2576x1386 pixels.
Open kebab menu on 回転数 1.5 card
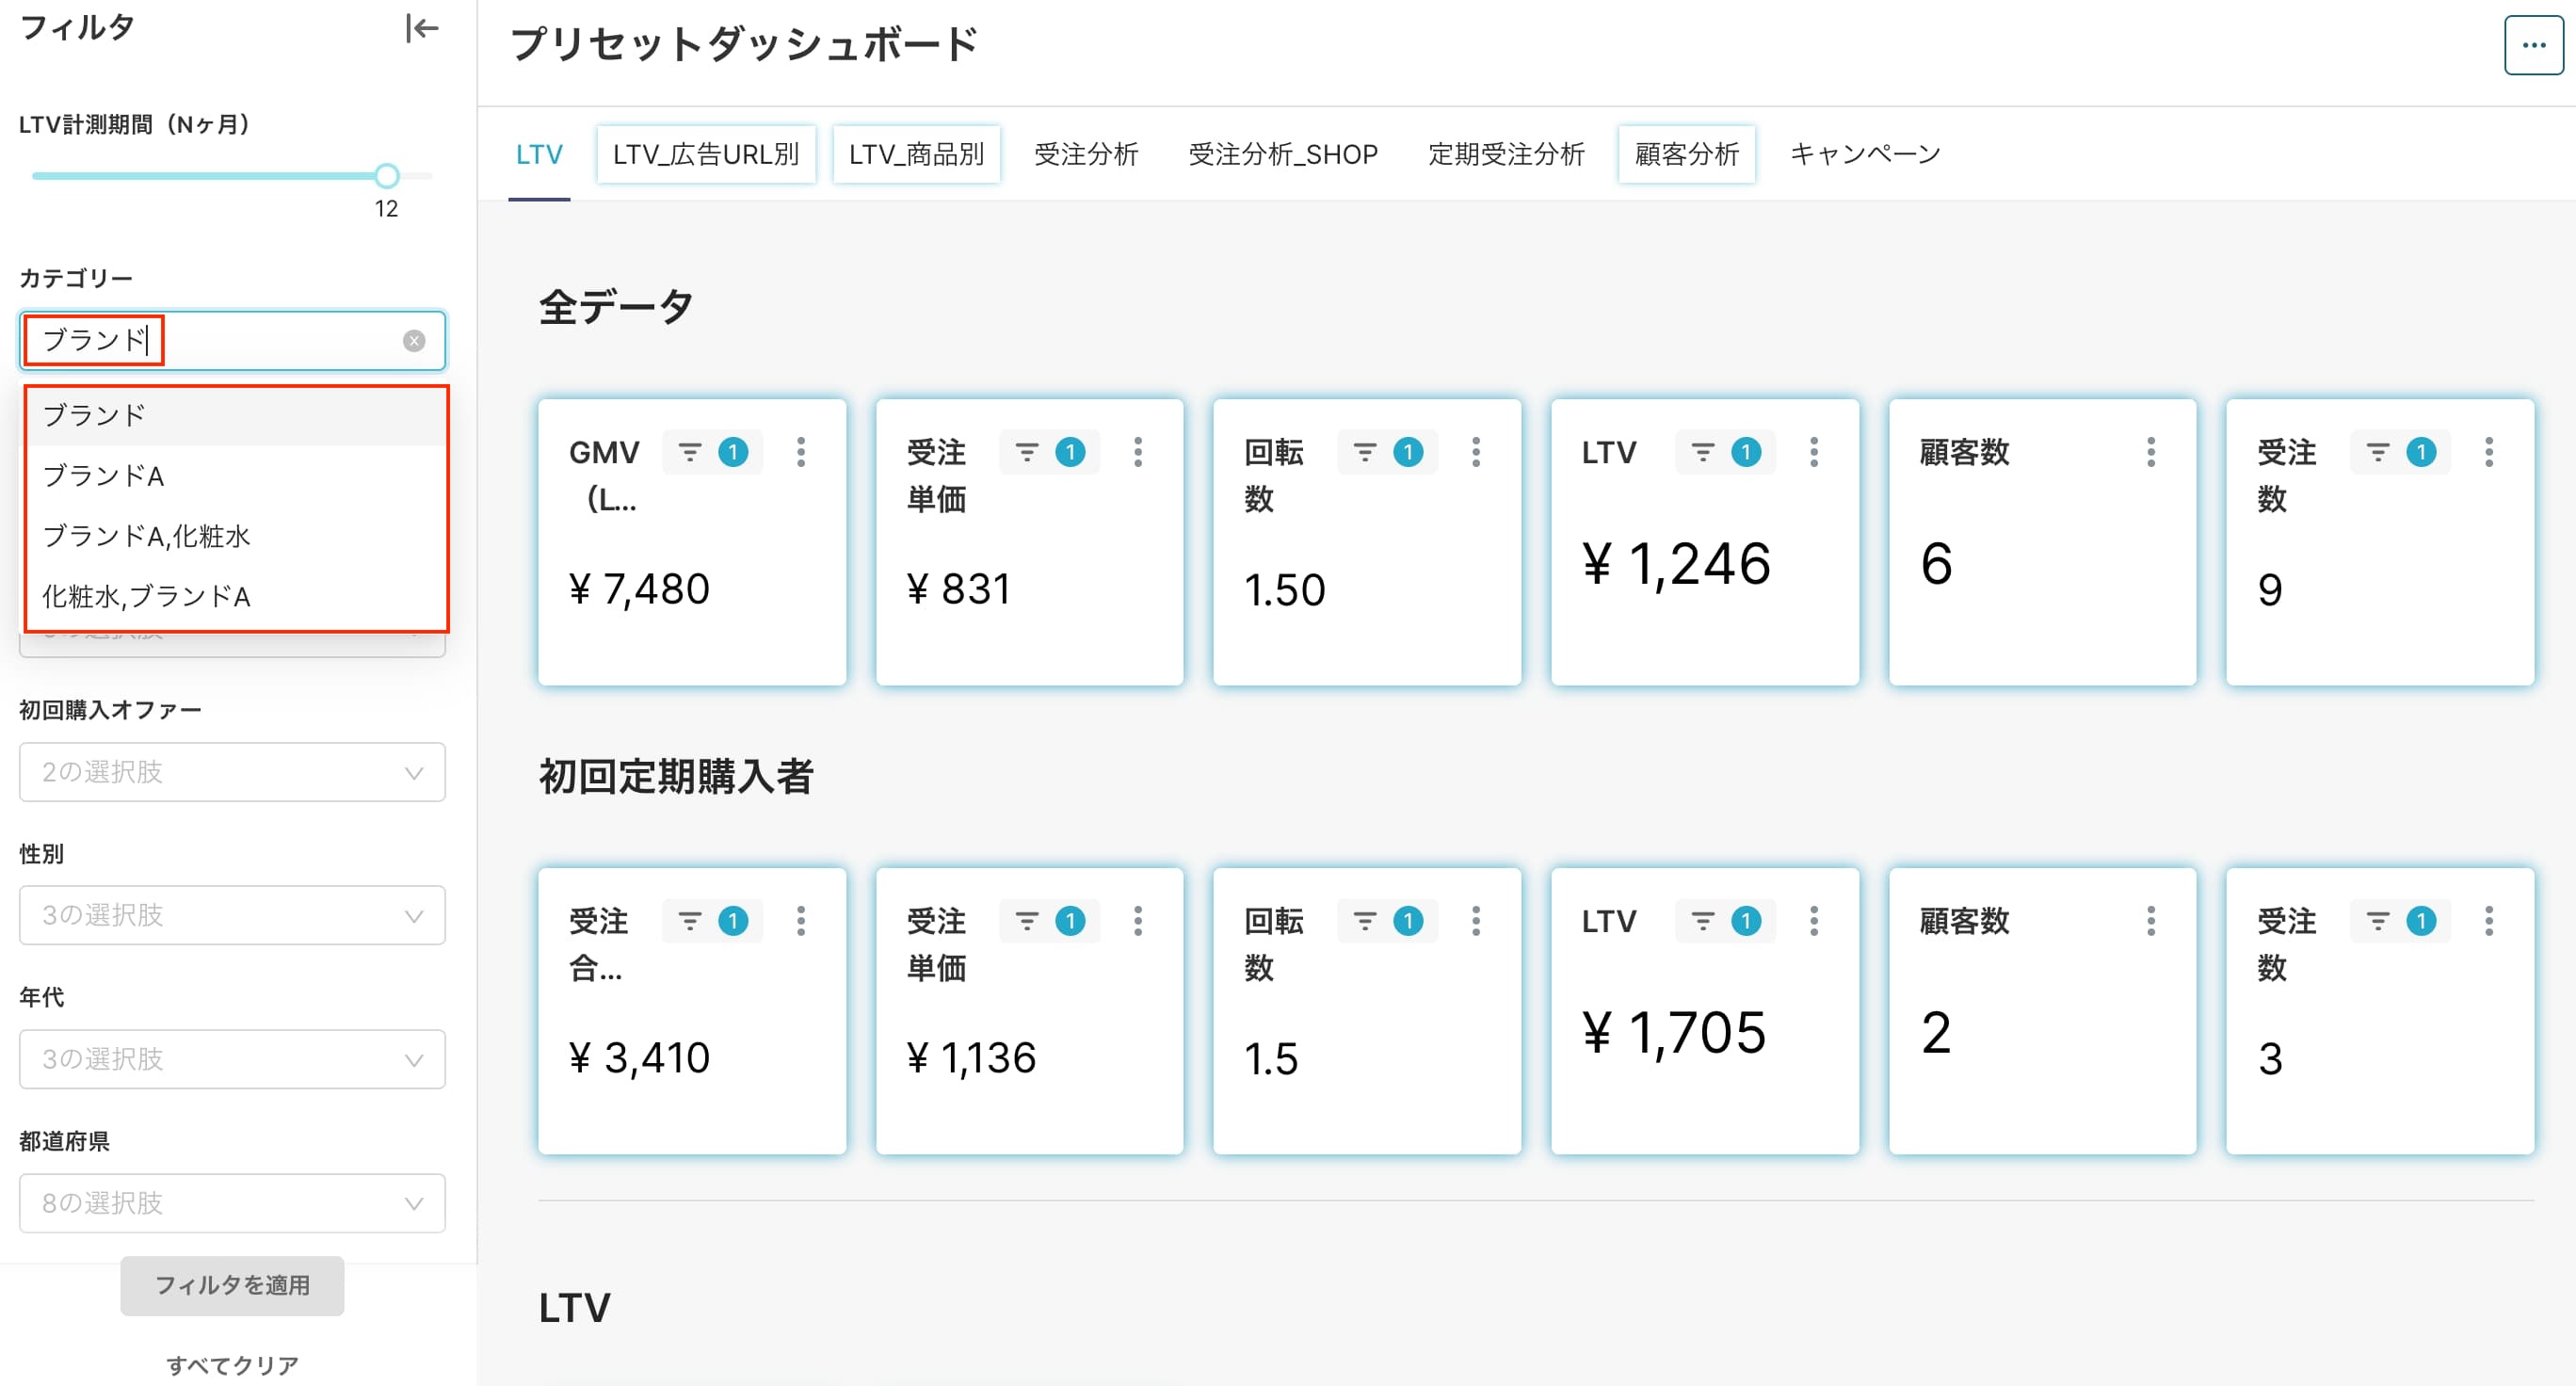(x=1476, y=921)
